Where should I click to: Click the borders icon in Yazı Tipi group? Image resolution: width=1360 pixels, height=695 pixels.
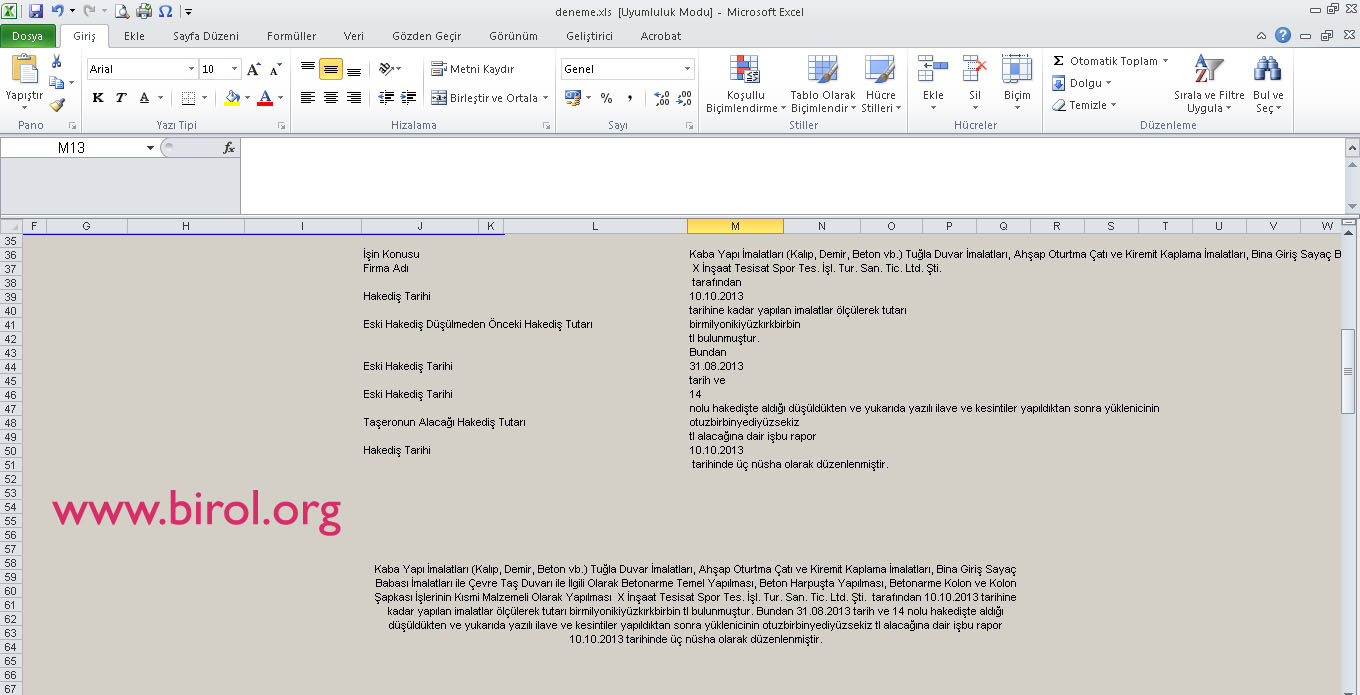coord(188,98)
